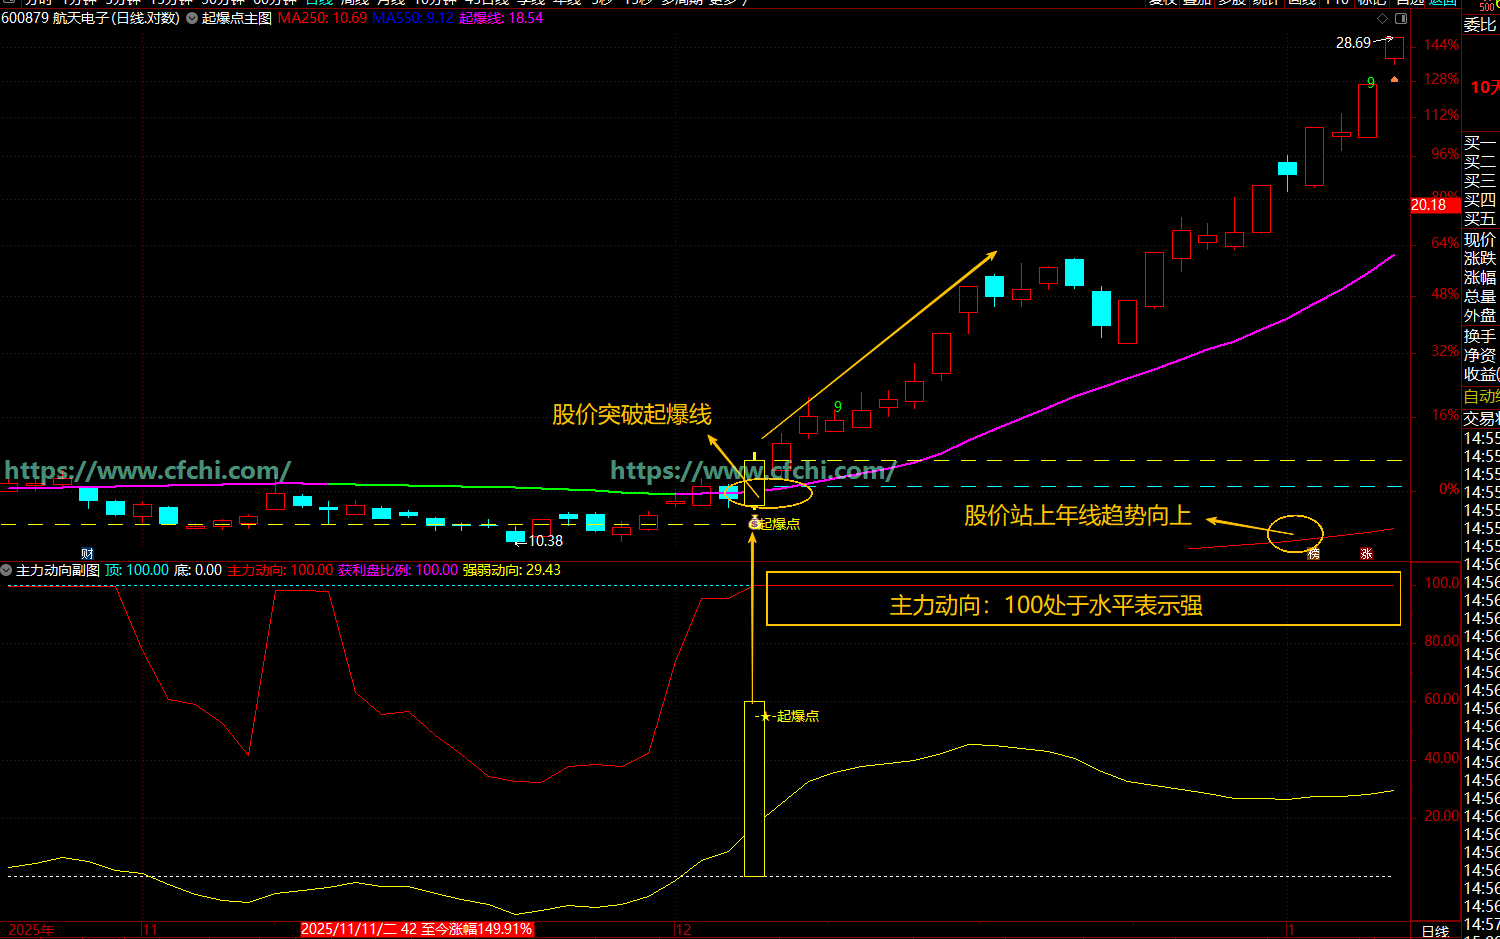The image size is (1500, 939).
Task: Click the 财 marker under the candlesticks
Action: click(87, 553)
